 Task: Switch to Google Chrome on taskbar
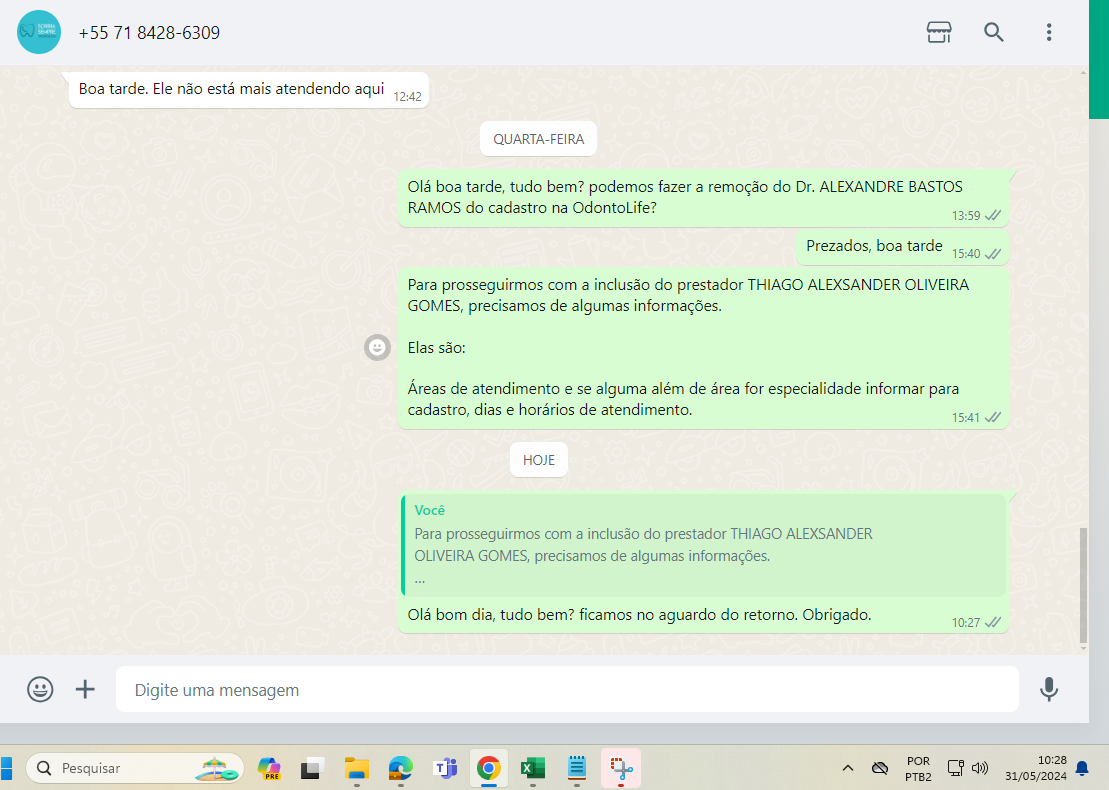(x=489, y=768)
